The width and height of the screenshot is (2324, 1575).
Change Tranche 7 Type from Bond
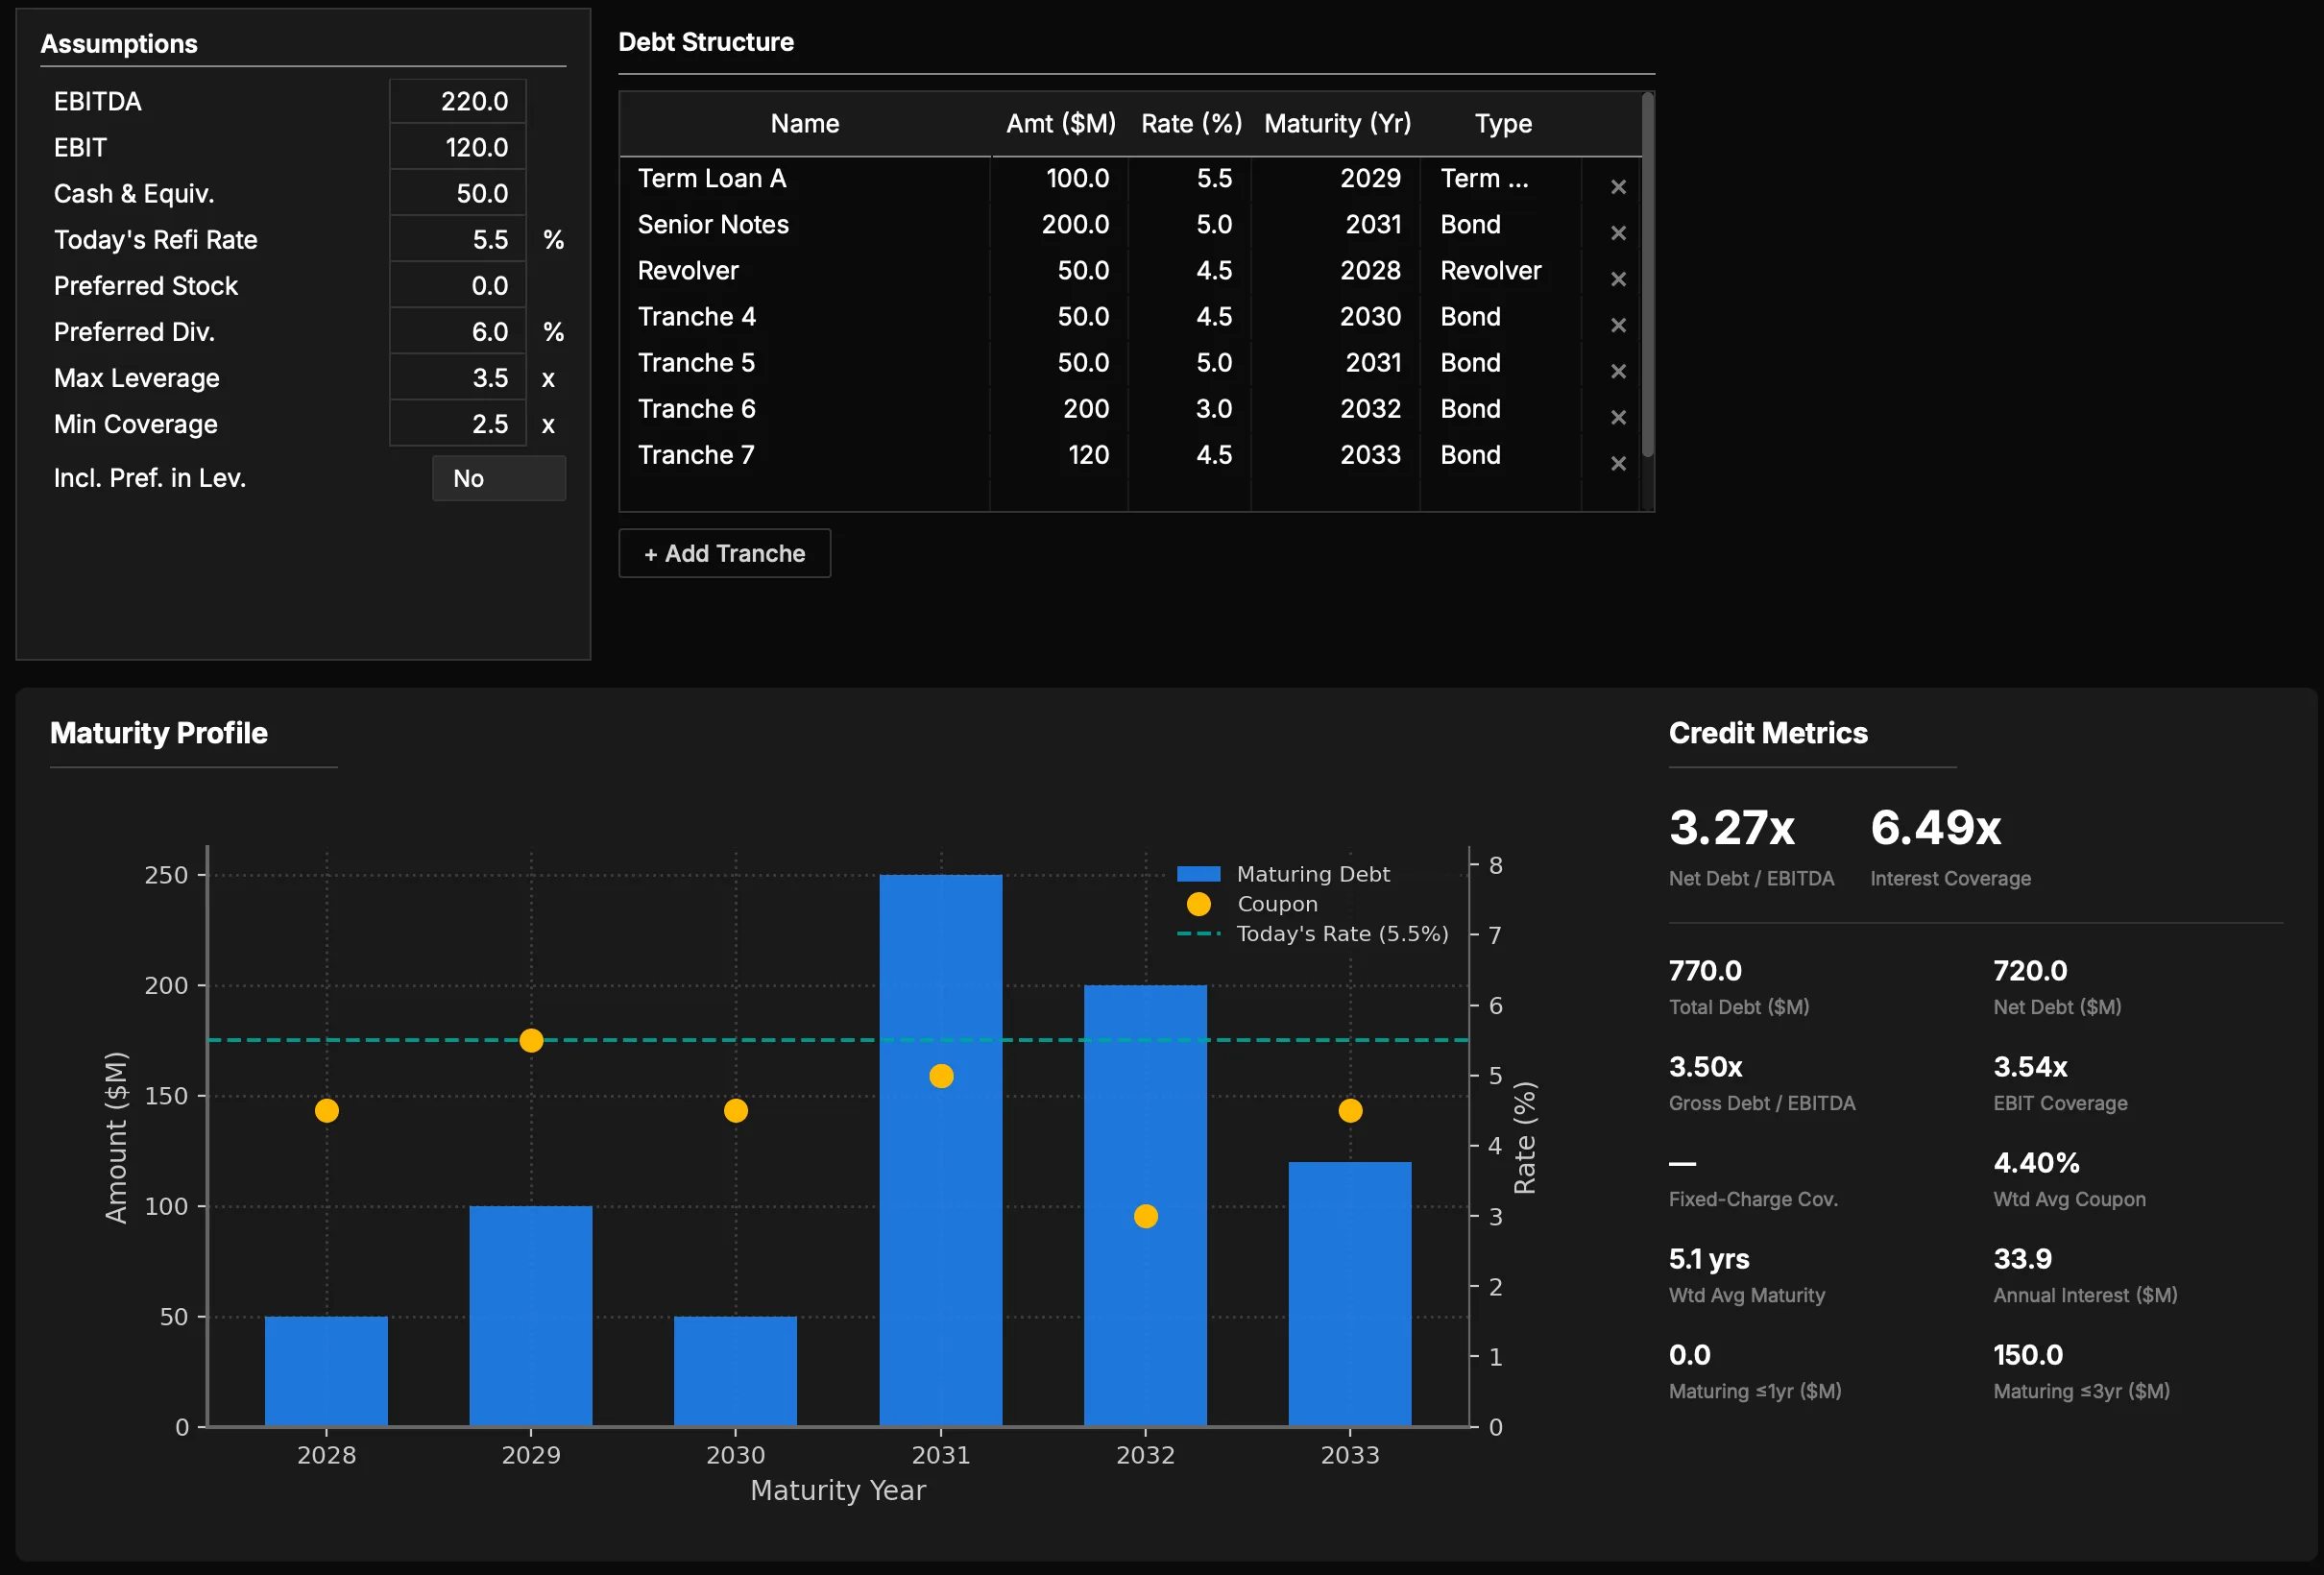(1500, 455)
